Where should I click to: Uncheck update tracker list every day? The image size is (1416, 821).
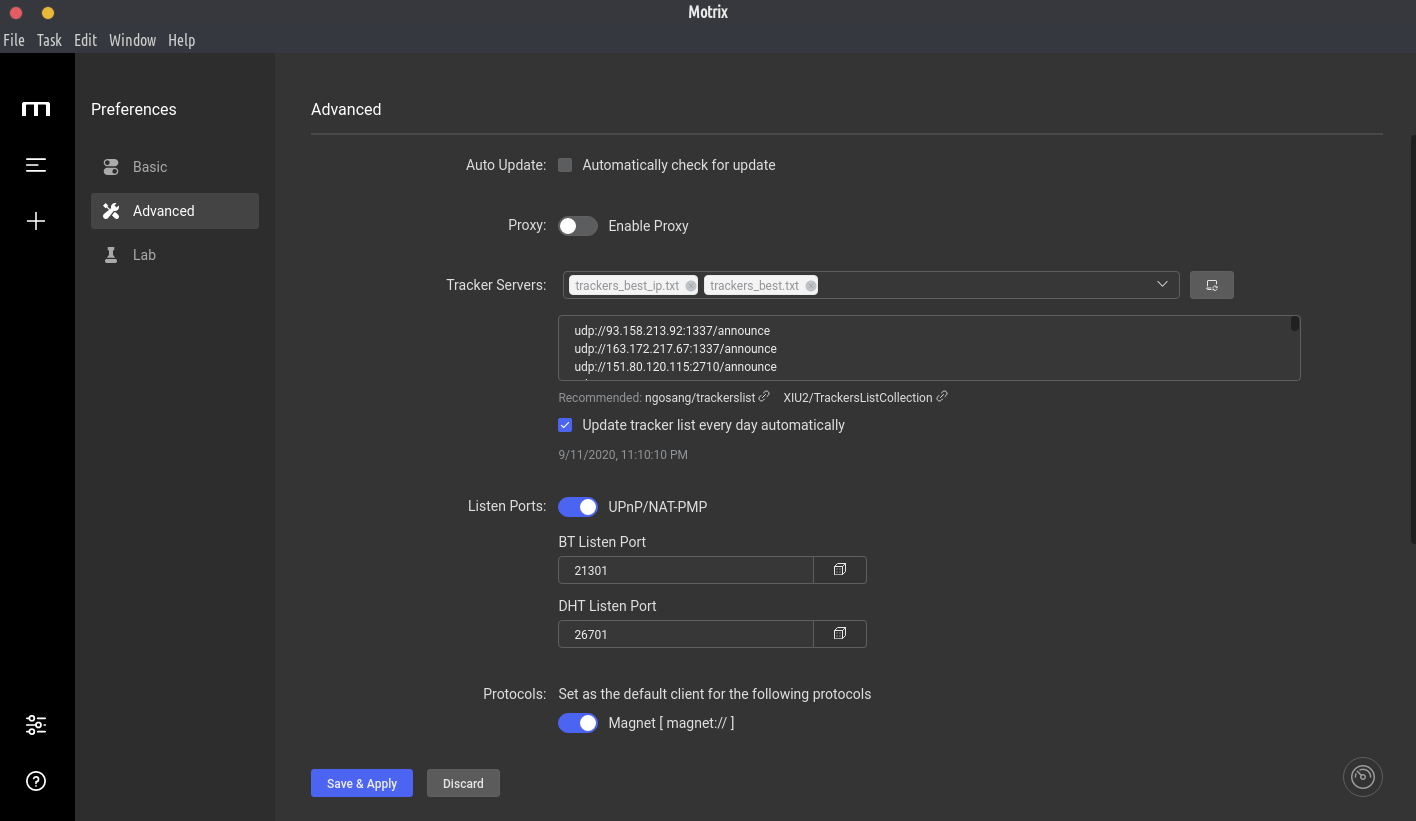click(565, 425)
